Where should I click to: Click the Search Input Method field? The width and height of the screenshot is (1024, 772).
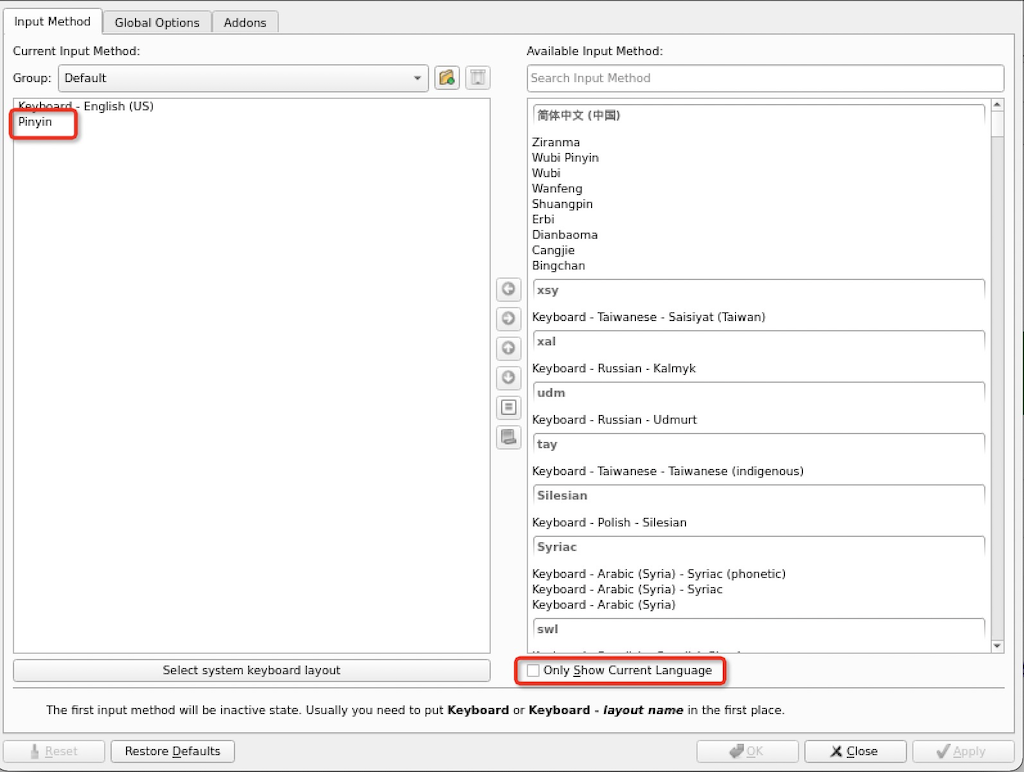(765, 78)
